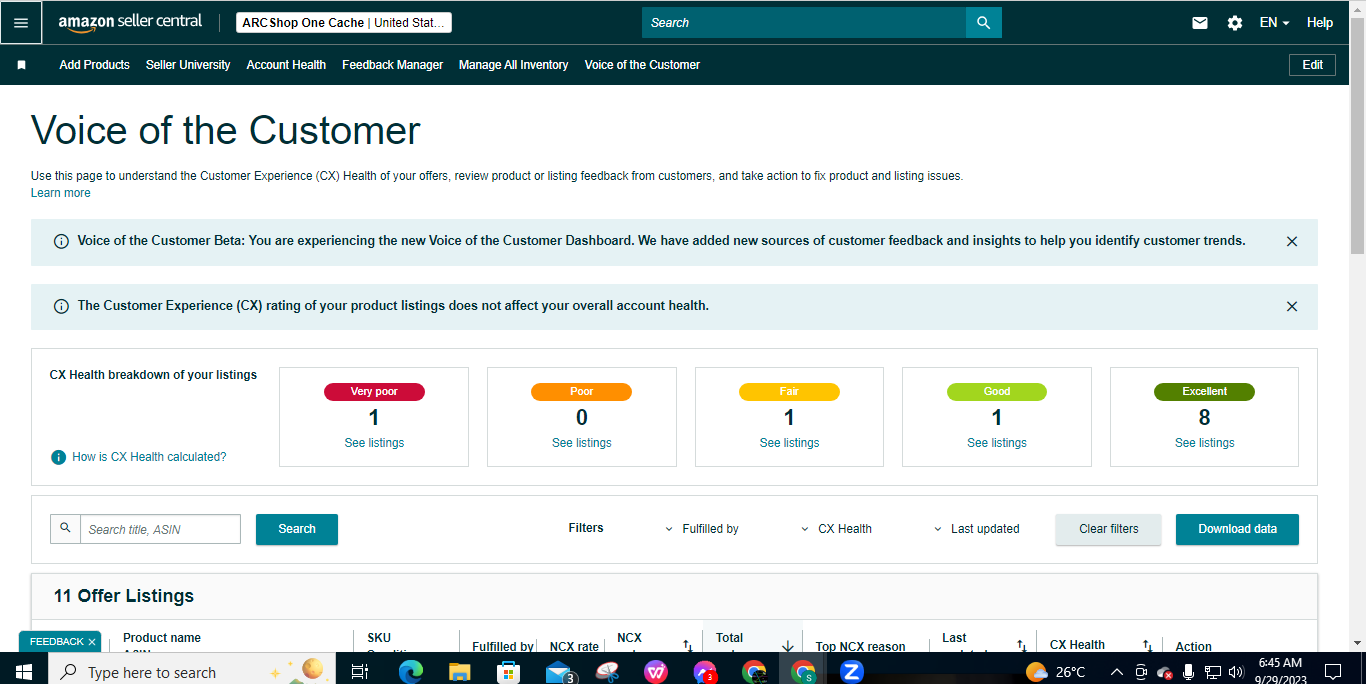
Task: Click the red Very poor badge
Action: coord(374,392)
